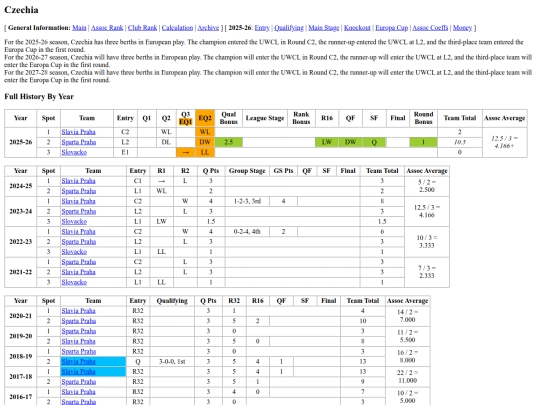The height and width of the screenshot is (405, 540).
Task: Select the League Stage column header
Action: [265, 118]
